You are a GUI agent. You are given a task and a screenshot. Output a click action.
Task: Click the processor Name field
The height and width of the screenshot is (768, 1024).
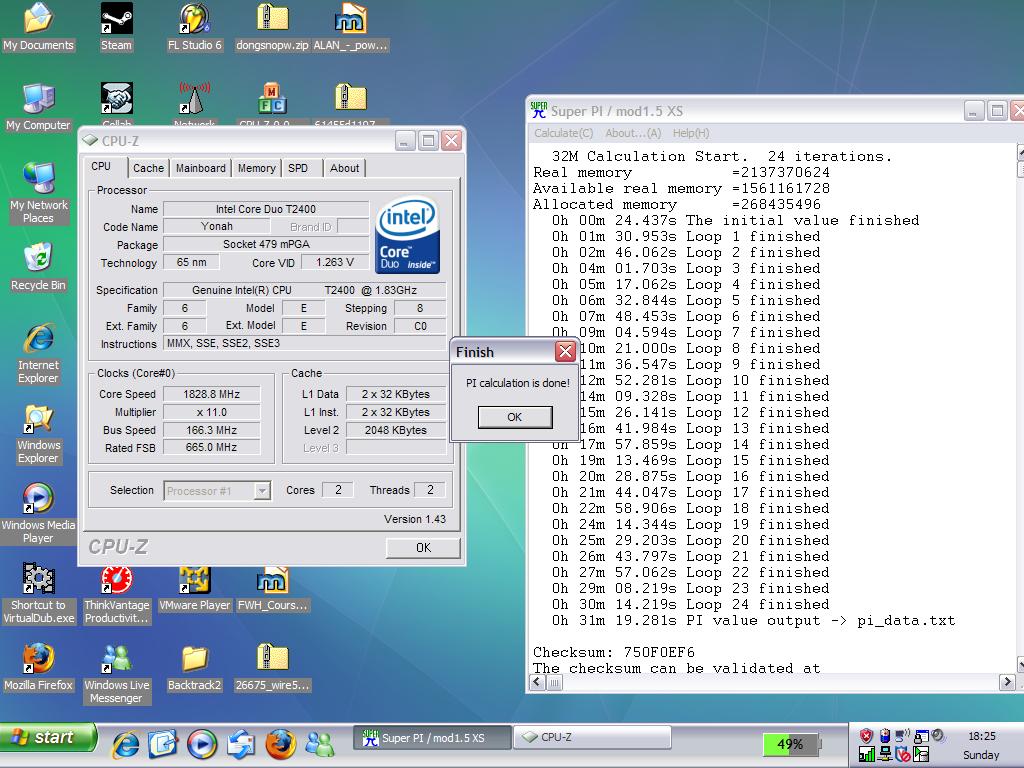point(266,209)
